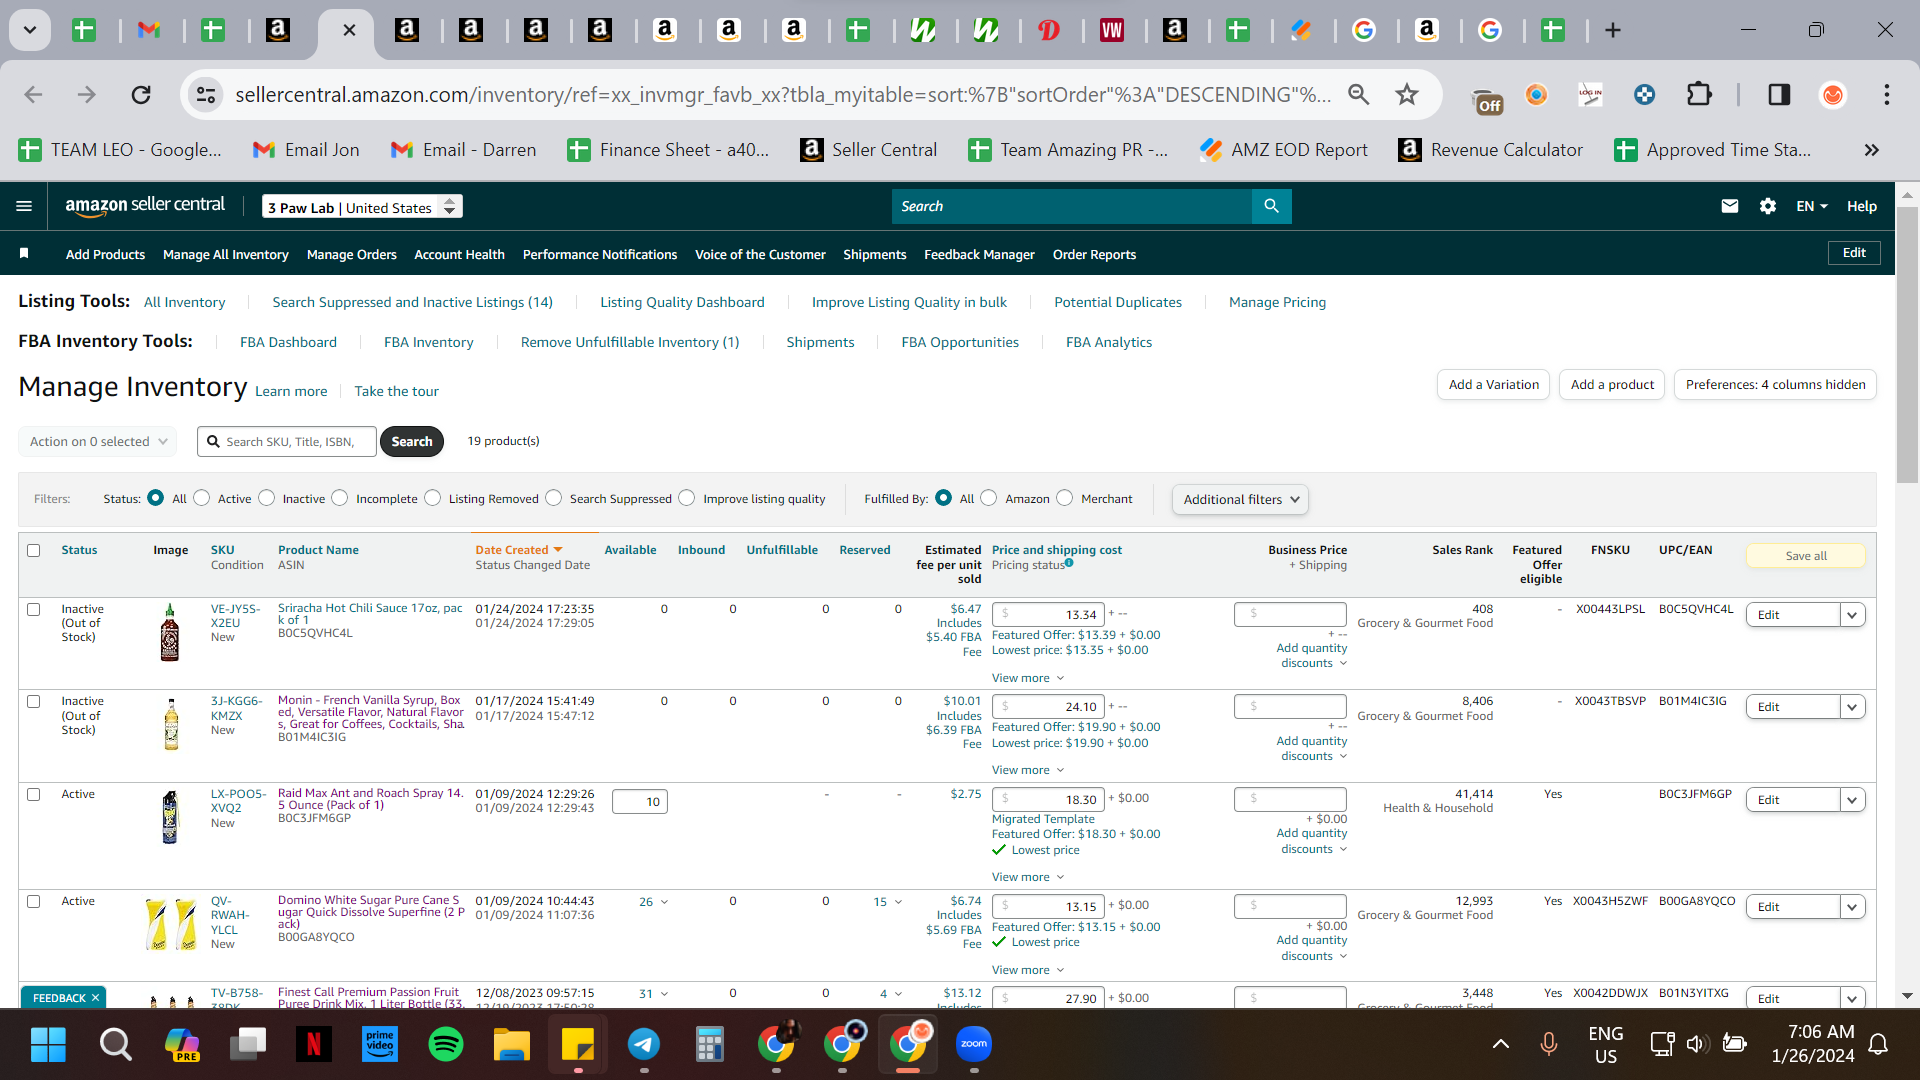Open Windows Start menu
Screen dimensions: 1920x1080
[x=48, y=1044]
